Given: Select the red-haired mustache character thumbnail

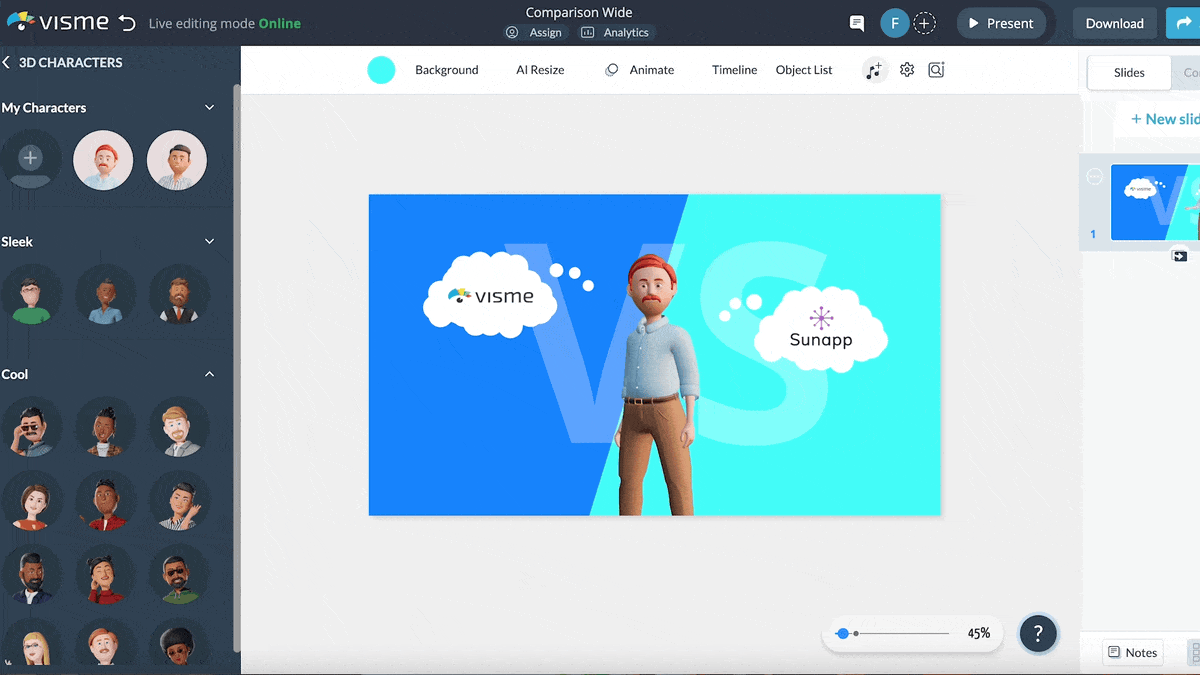Looking at the screenshot, I should (x=103, y=160).
